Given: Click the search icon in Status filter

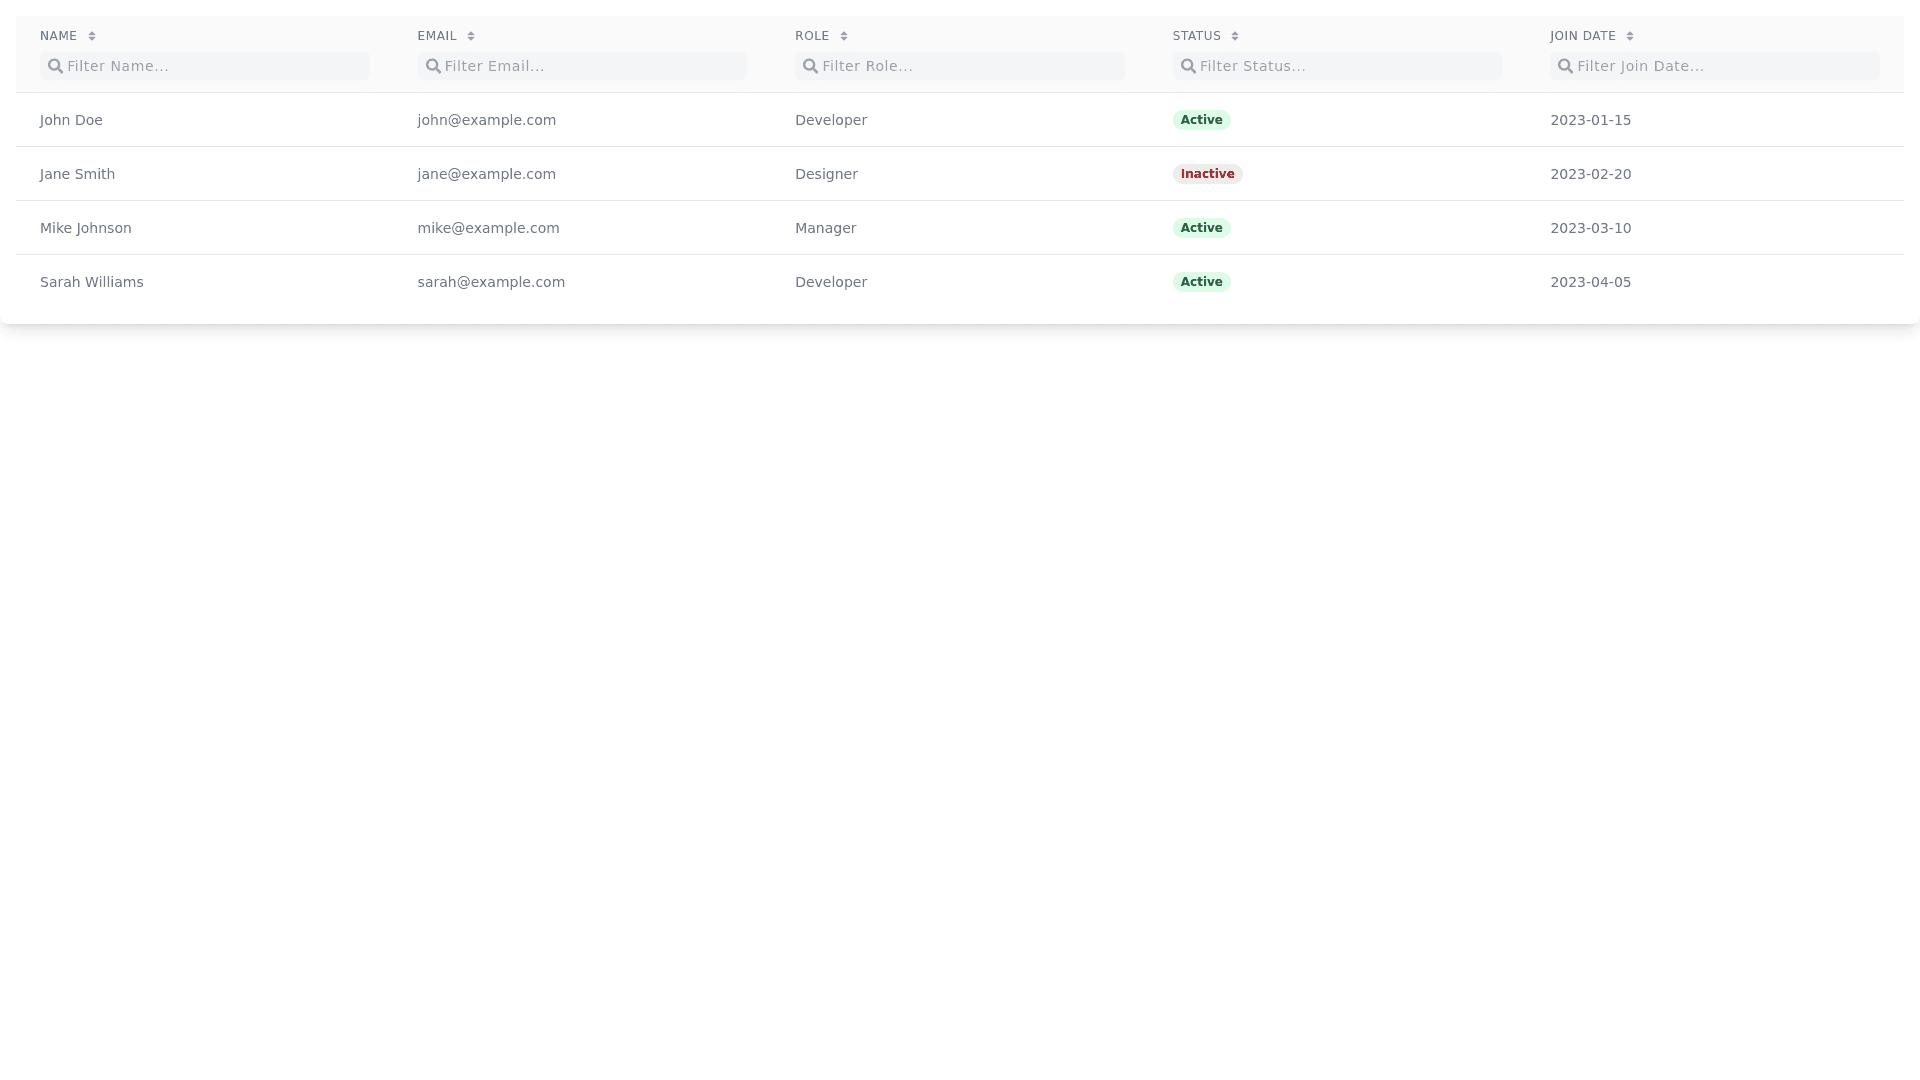Looking at the screenshot, I should coord(1188,66).
